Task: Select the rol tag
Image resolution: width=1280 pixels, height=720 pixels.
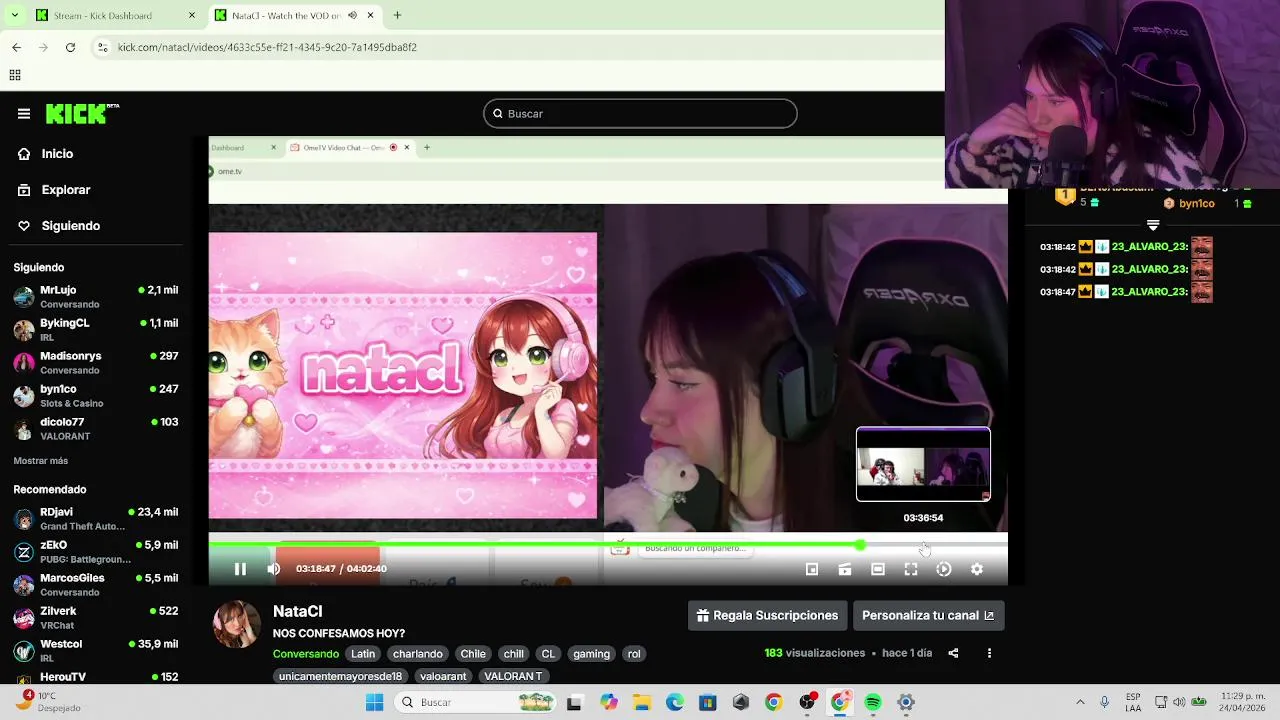Action: 634,654
